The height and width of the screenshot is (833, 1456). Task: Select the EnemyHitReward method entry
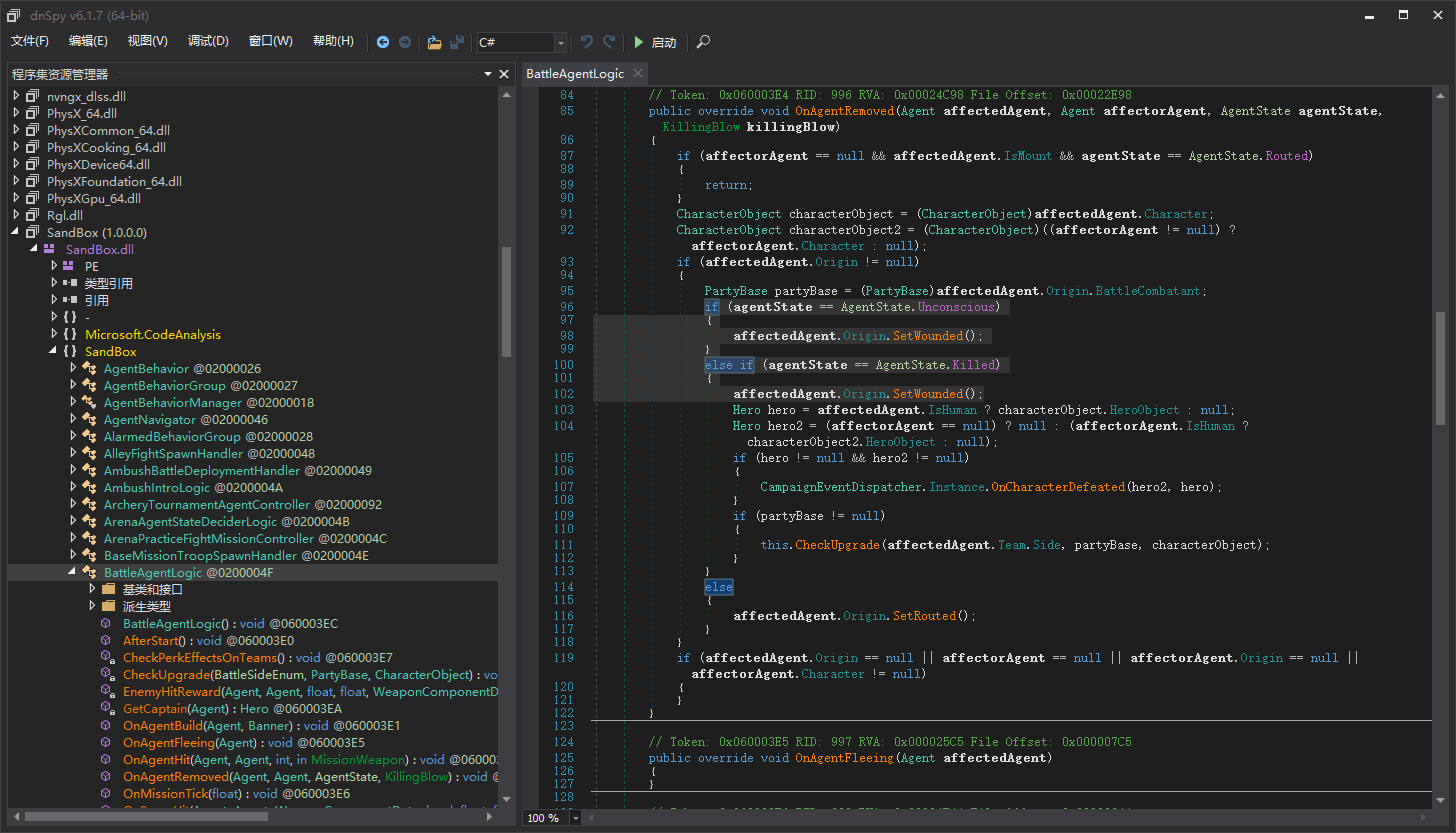[x=310, y=691]
